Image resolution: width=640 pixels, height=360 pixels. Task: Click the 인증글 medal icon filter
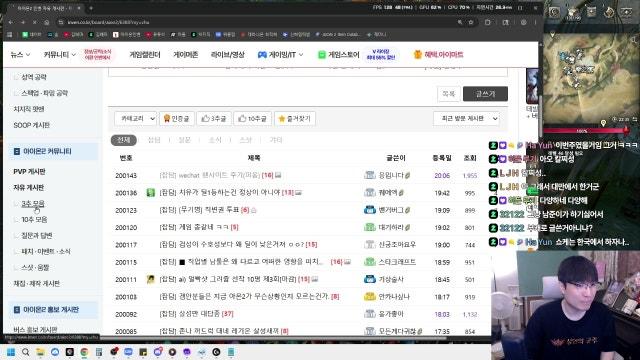(x=167, y=118)
